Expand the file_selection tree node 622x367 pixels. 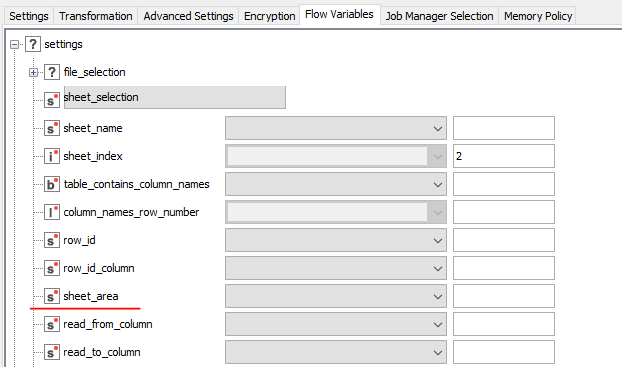point(33,73)
